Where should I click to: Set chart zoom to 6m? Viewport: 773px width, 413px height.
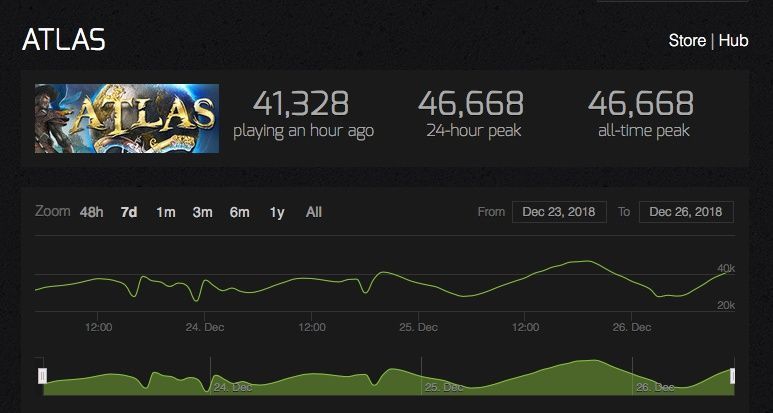[240, 212]
